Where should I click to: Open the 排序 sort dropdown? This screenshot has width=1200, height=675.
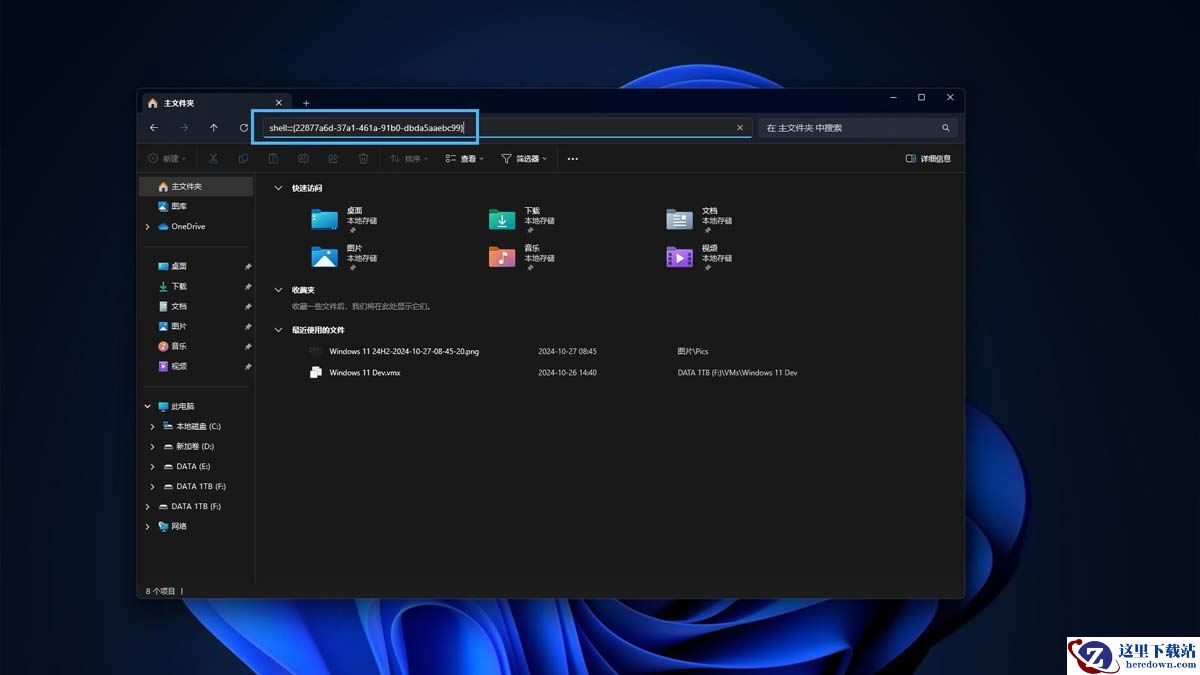(x=409, y=158)
